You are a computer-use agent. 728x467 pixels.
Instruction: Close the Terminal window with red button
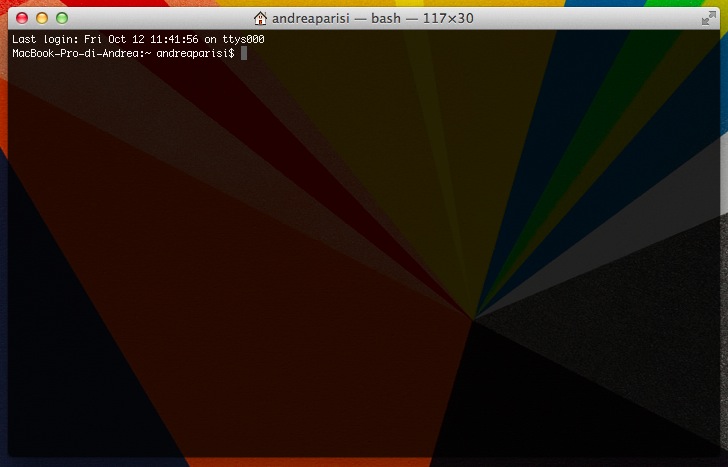(x=22, y=18)
